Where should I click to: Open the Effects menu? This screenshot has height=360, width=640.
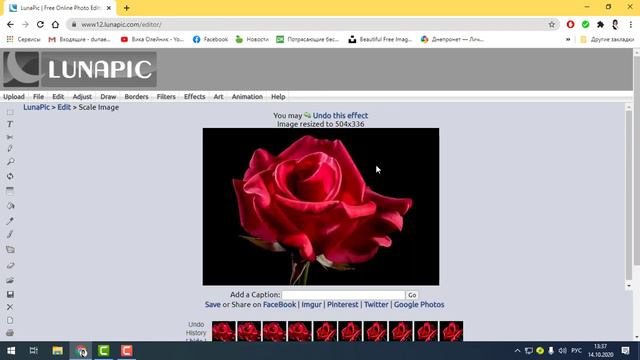(x=194, y=97)
